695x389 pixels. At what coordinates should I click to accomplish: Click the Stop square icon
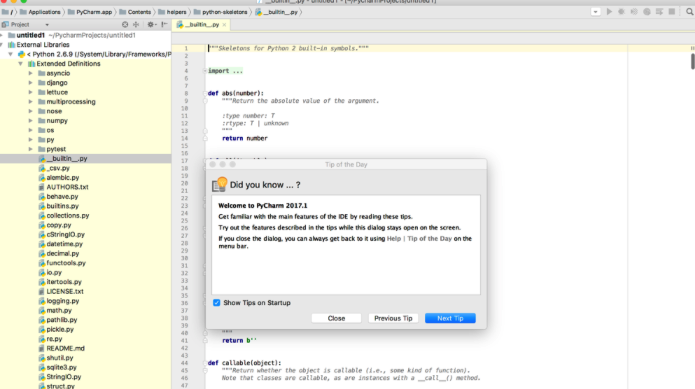coord(672,12)
